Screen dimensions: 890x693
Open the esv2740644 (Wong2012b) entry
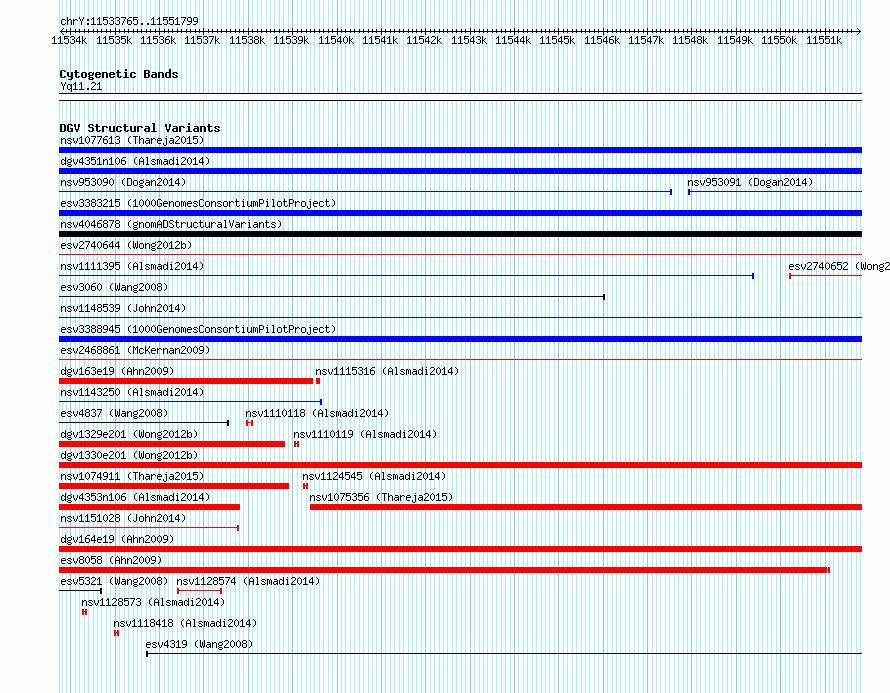click(x=126, y=245)
